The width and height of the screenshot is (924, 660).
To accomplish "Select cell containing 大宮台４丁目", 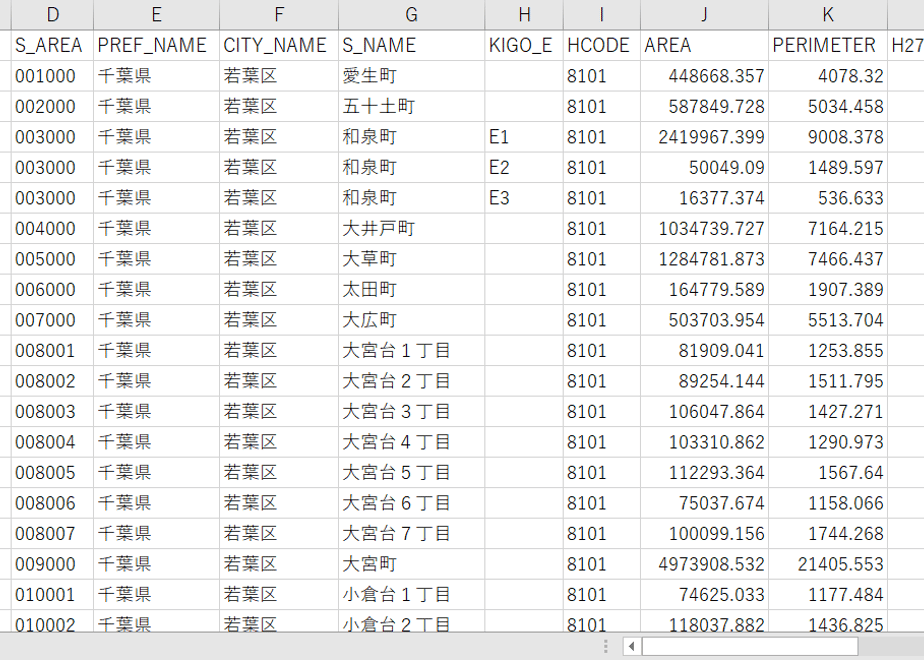I will coord(411,442).
